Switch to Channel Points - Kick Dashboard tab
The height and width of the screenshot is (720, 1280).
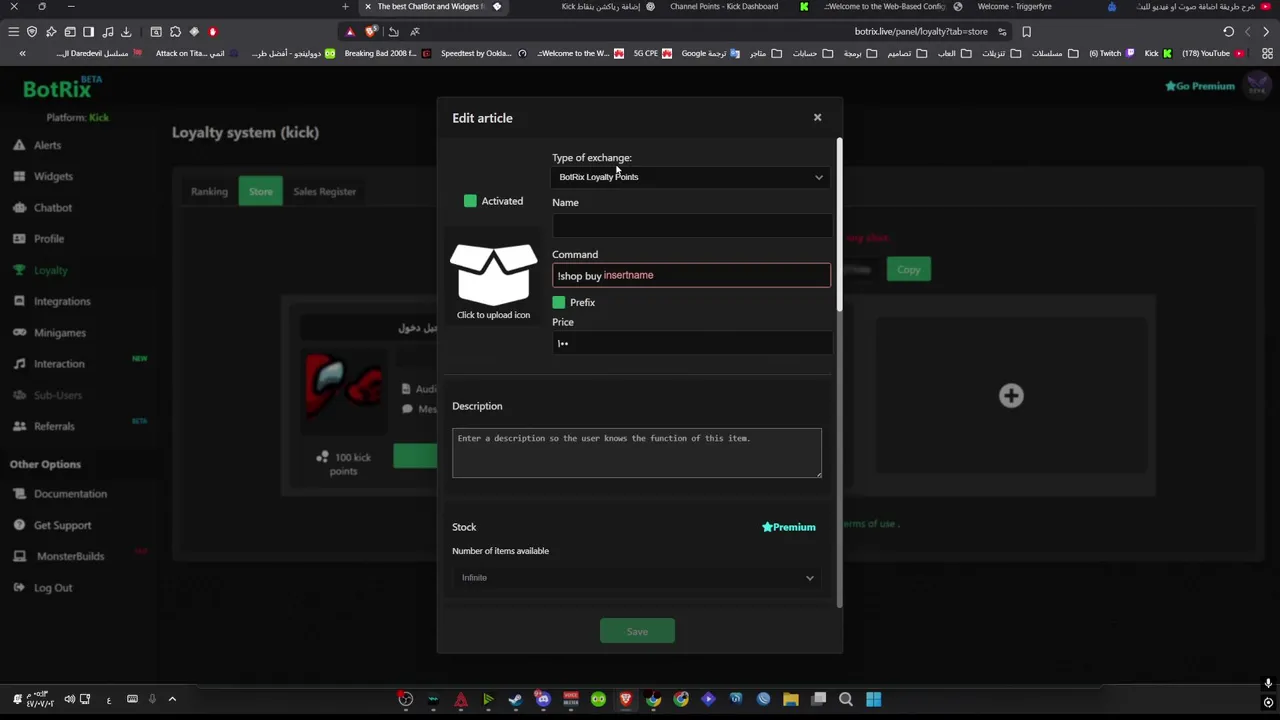tap(723, 6)
